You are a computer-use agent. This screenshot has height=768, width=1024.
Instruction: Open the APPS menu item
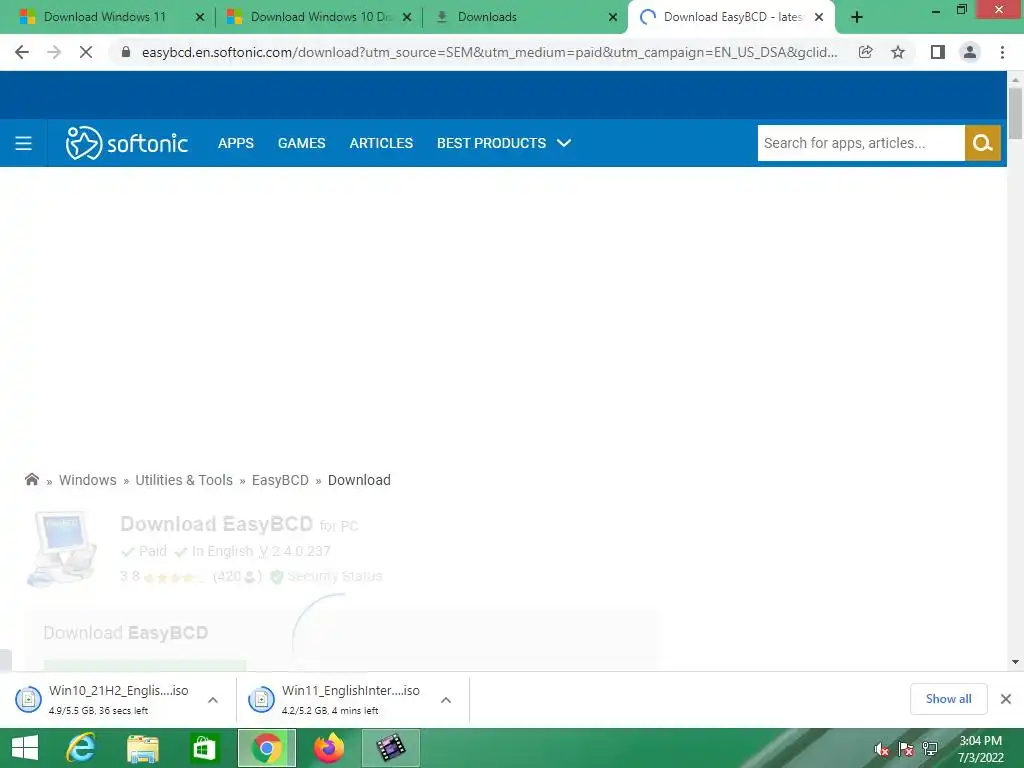click(236, 143)
